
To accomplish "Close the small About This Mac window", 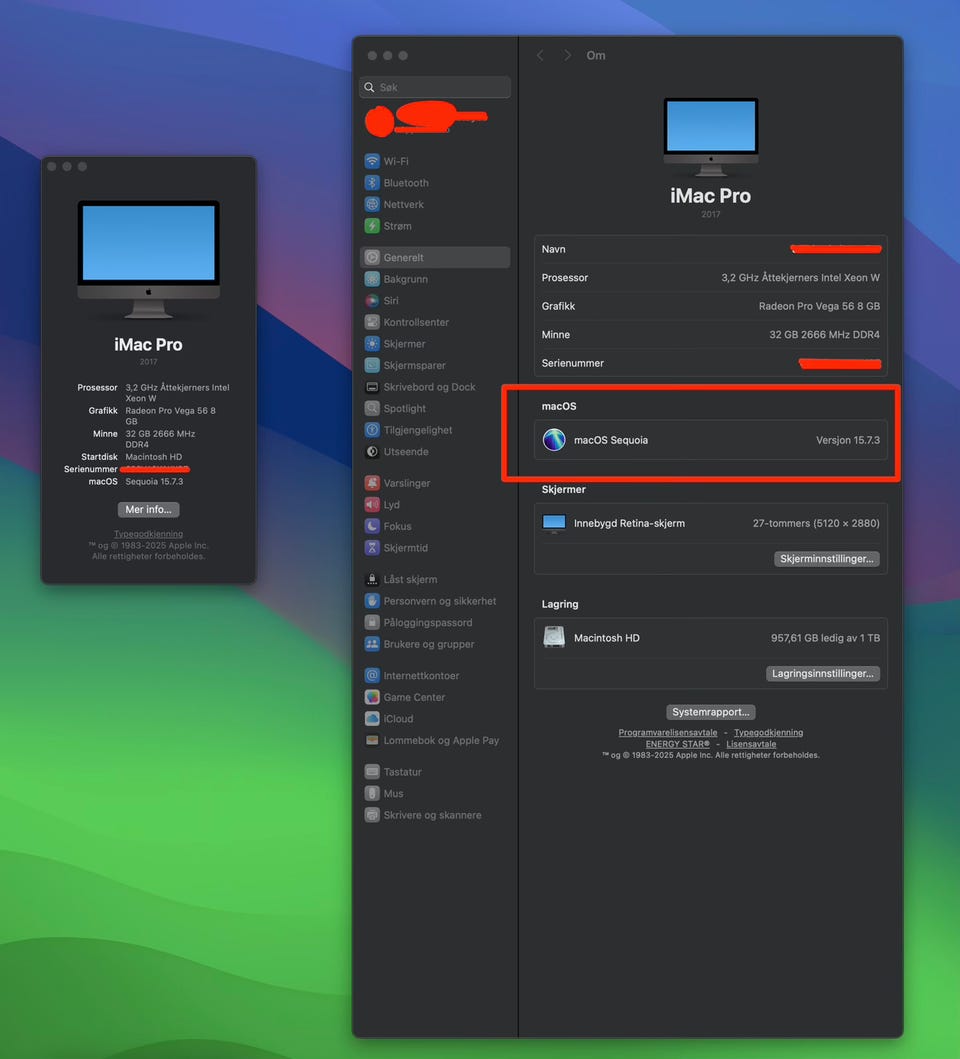I will (51, 166).
